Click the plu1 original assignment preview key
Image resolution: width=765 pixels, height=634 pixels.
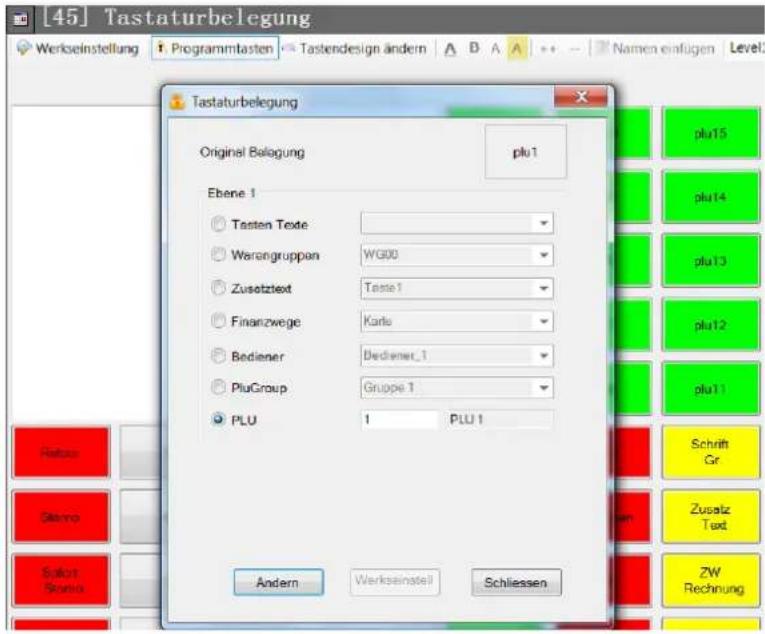525,152
